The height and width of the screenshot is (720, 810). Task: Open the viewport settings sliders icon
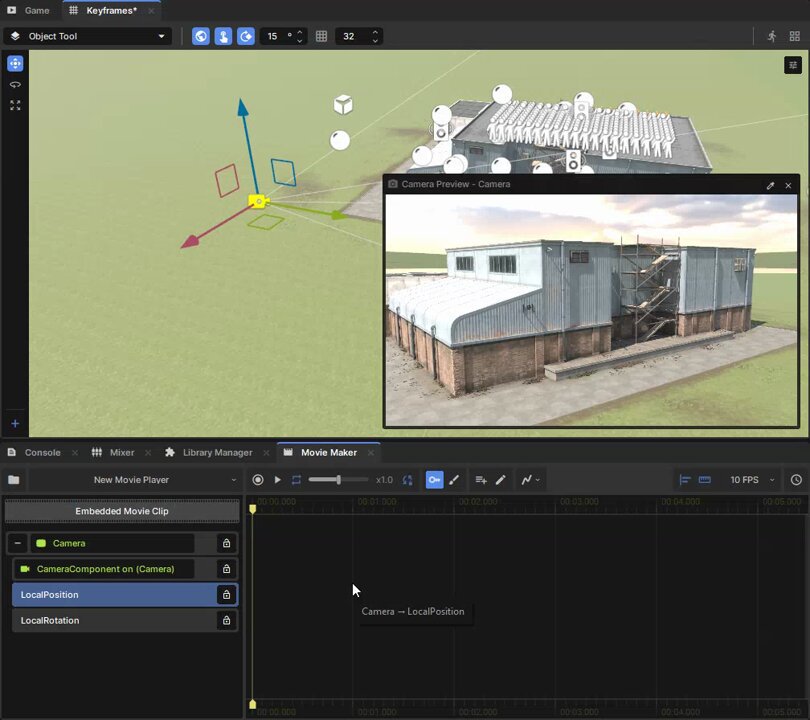[793, 65]
